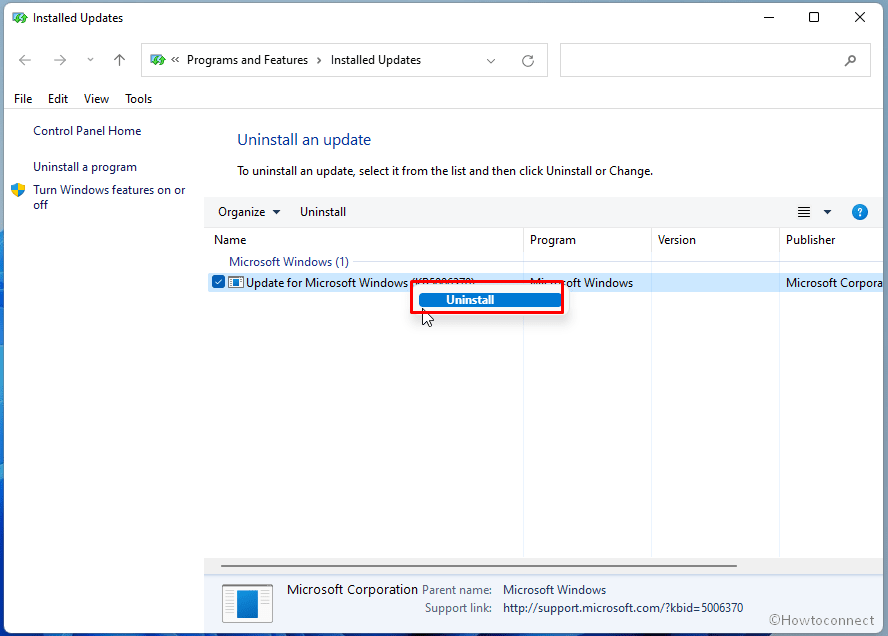This screenshot has height=636, width=888.
Task: Click the Uninstall an update heading
Action: [304, 140]
